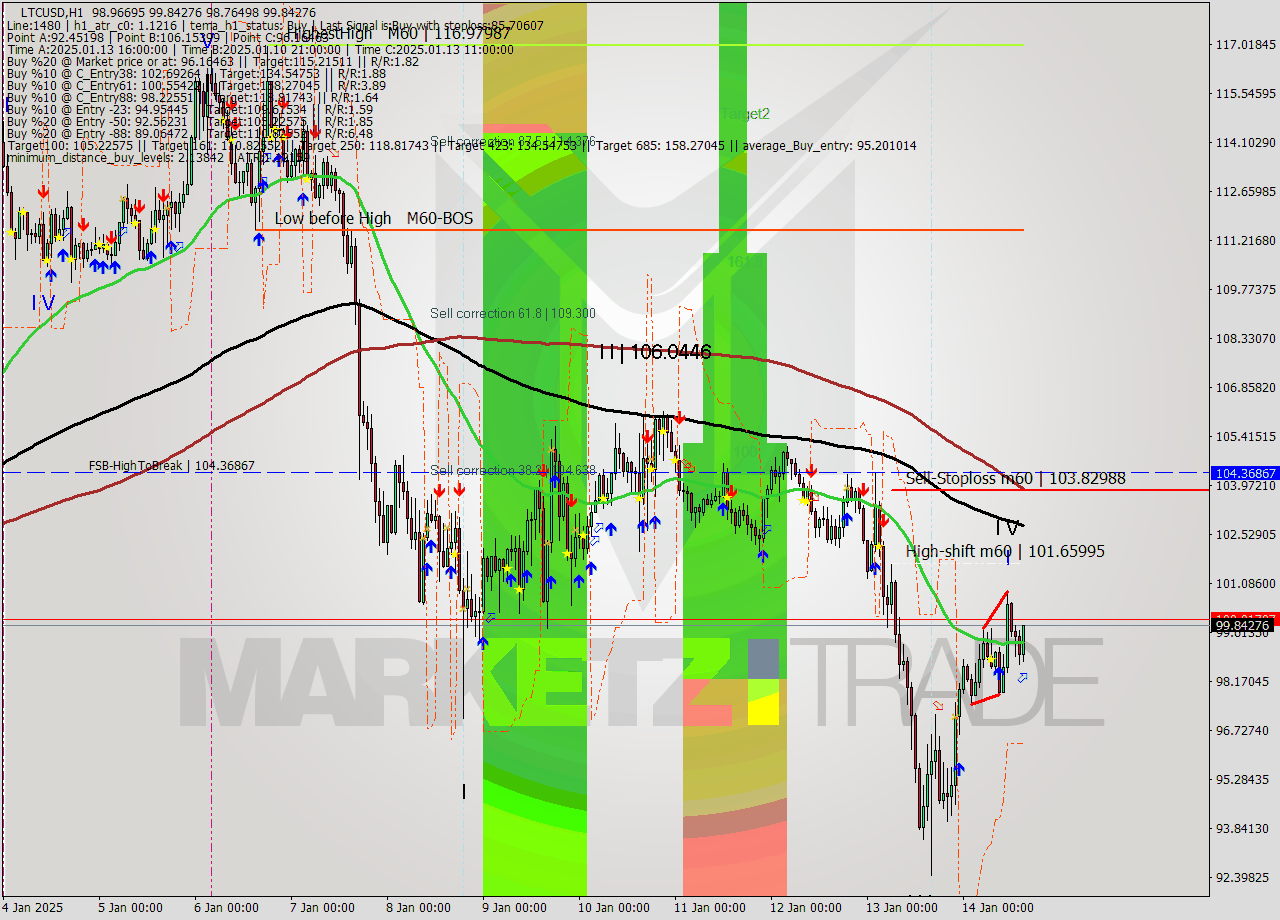Select the 93.84130 price axis value

point(1245,828)
